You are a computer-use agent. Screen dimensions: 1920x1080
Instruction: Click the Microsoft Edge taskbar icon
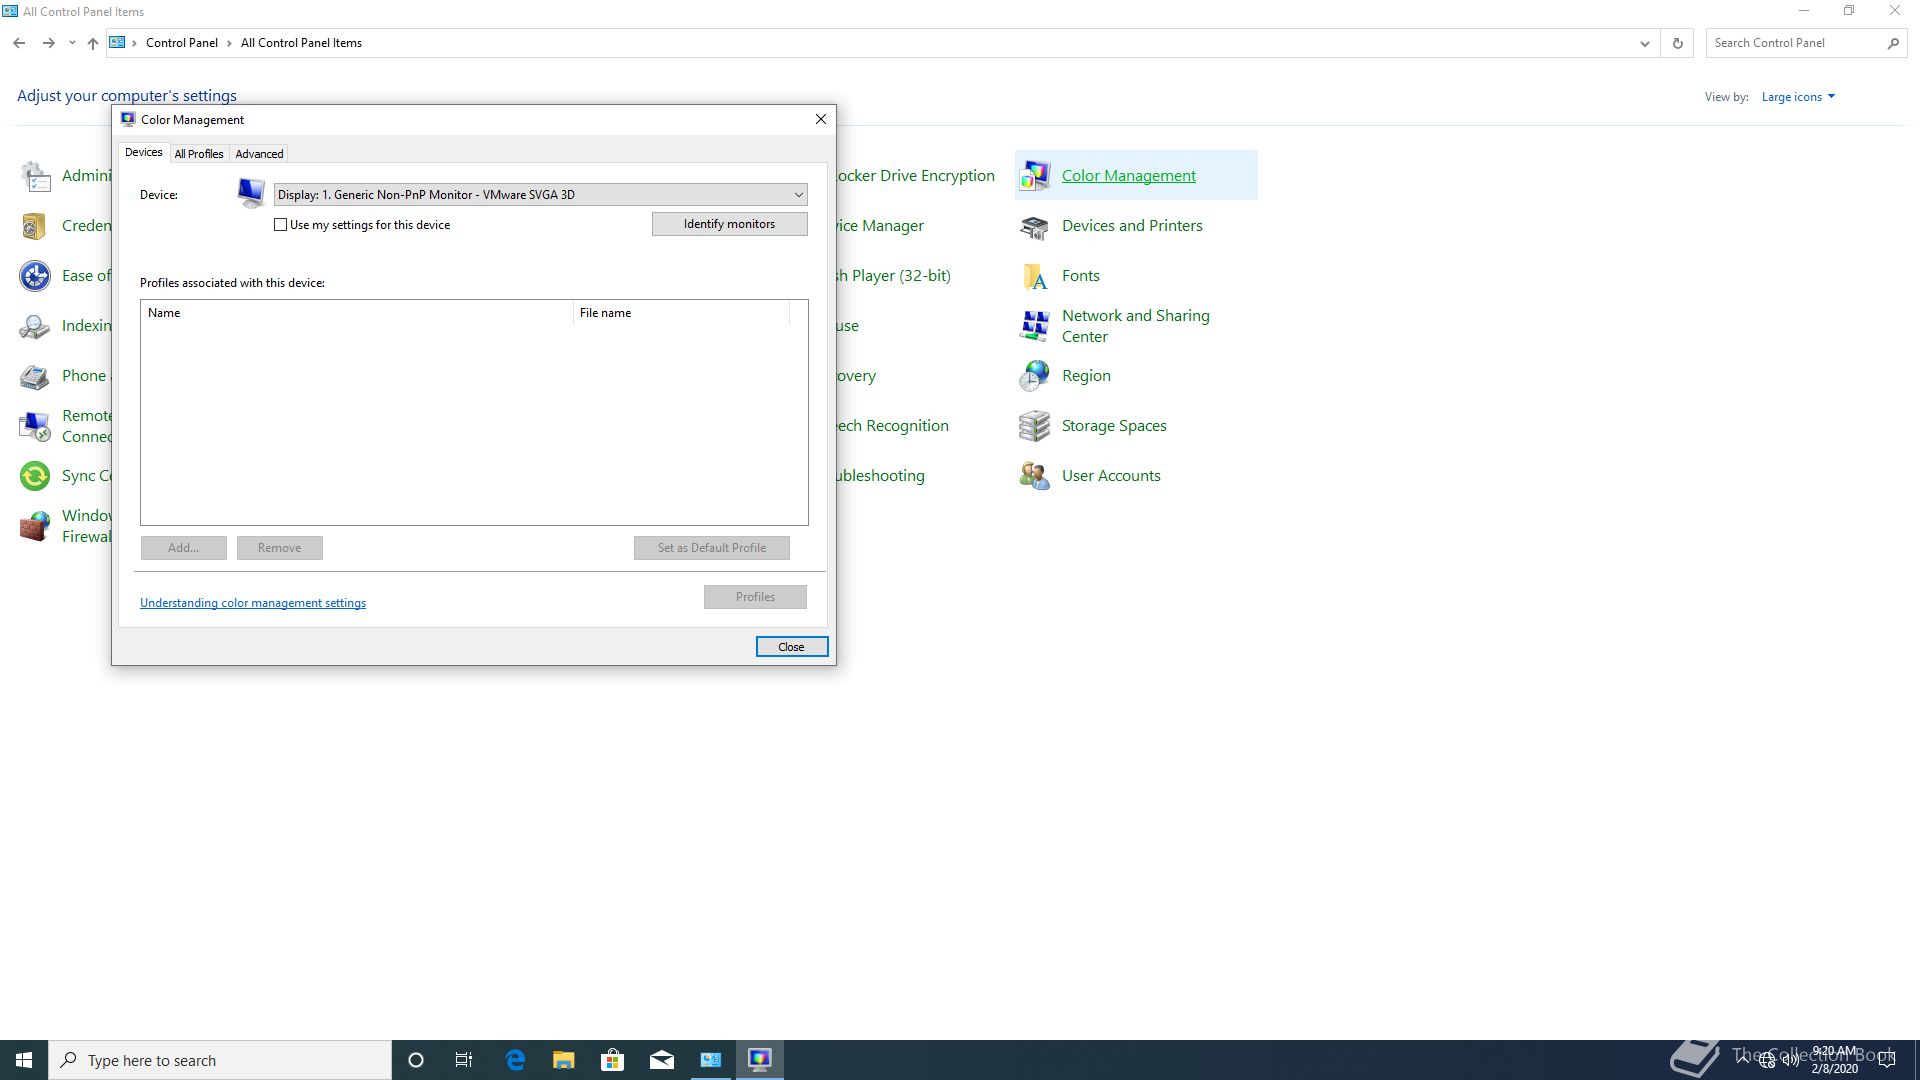(515, 1060)
